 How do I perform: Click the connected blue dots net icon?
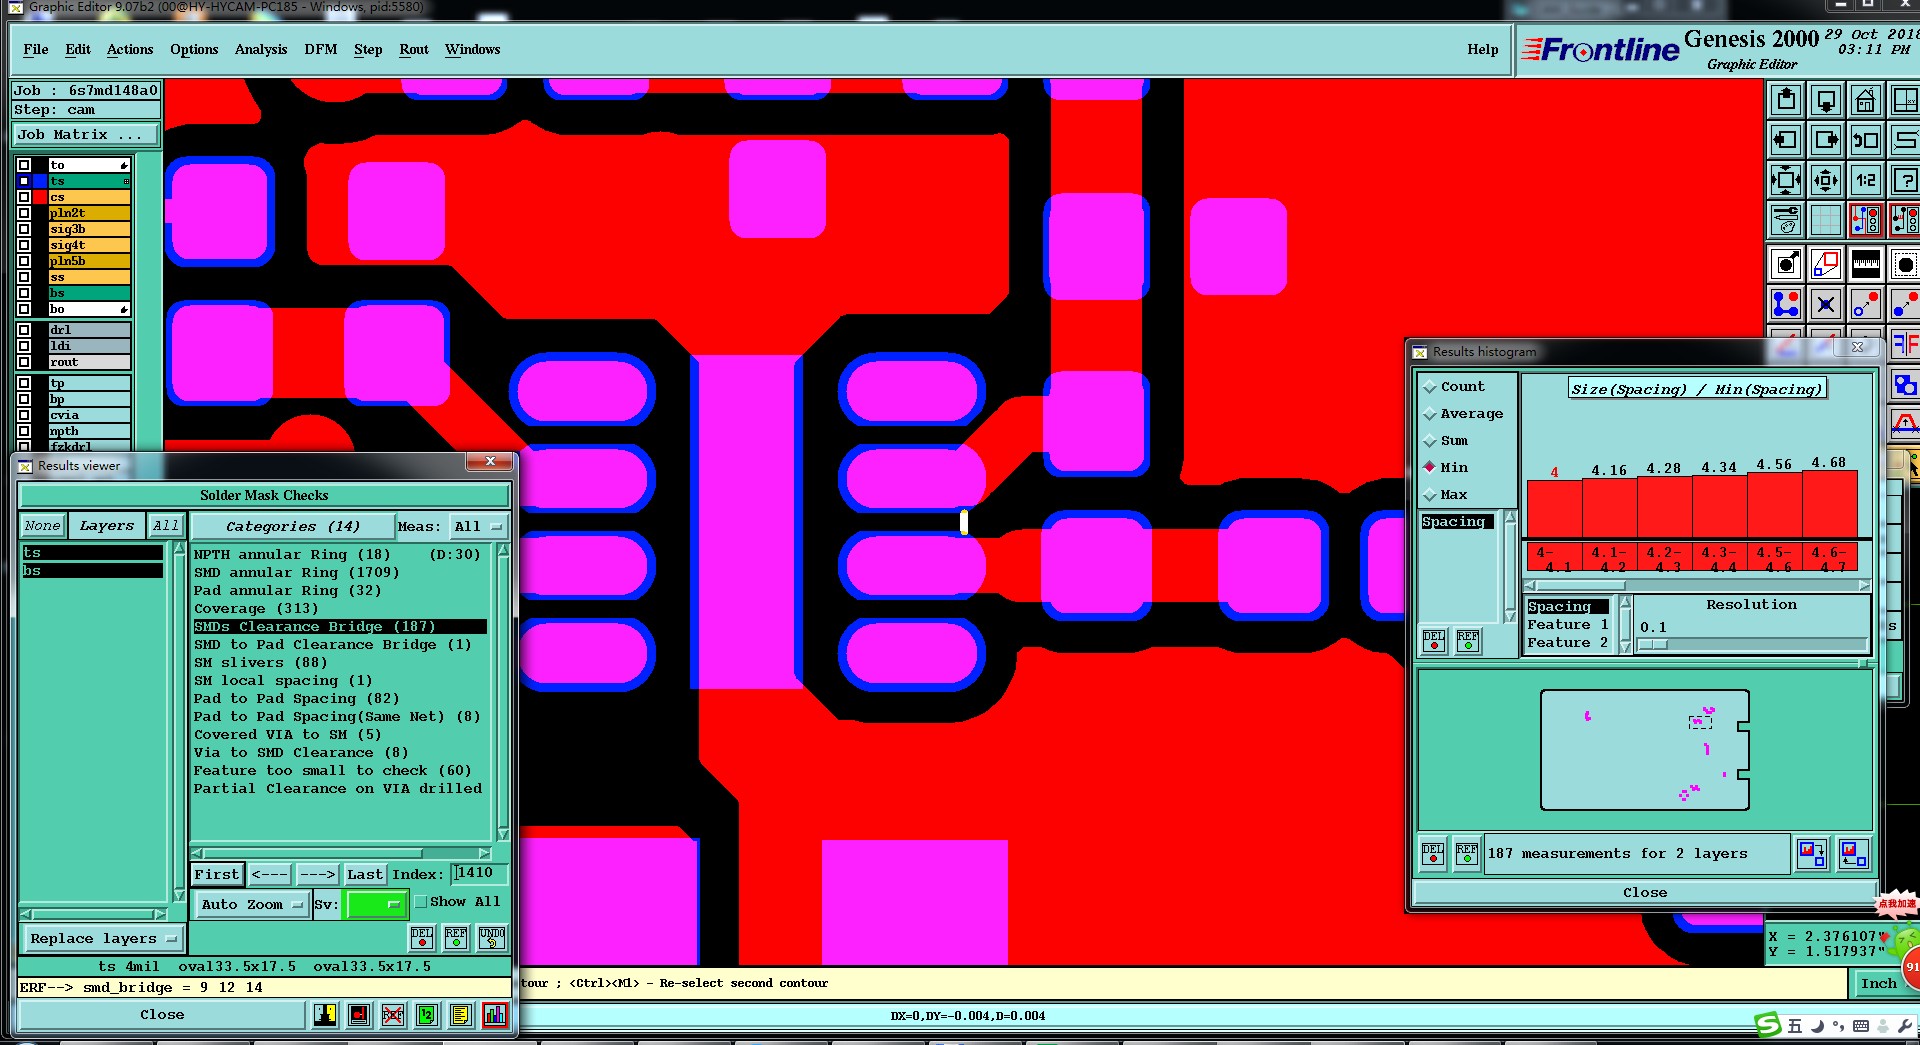click(x=1786, y=304)
